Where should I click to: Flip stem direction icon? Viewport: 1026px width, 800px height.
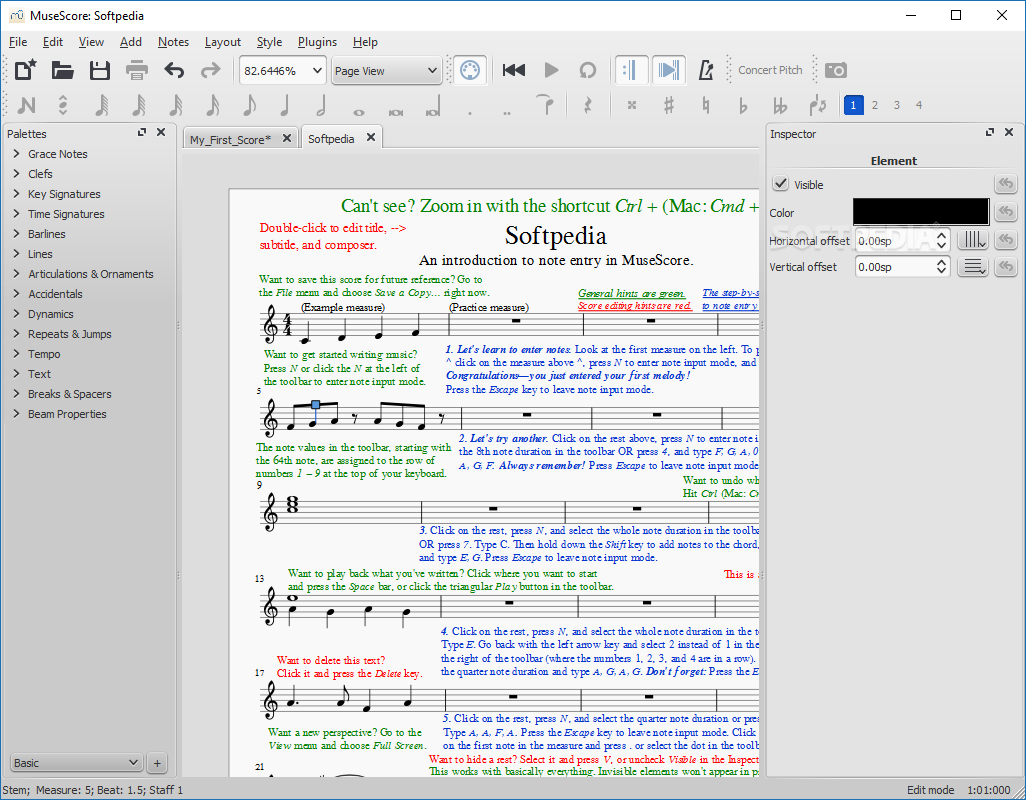(x=817, y=105)
